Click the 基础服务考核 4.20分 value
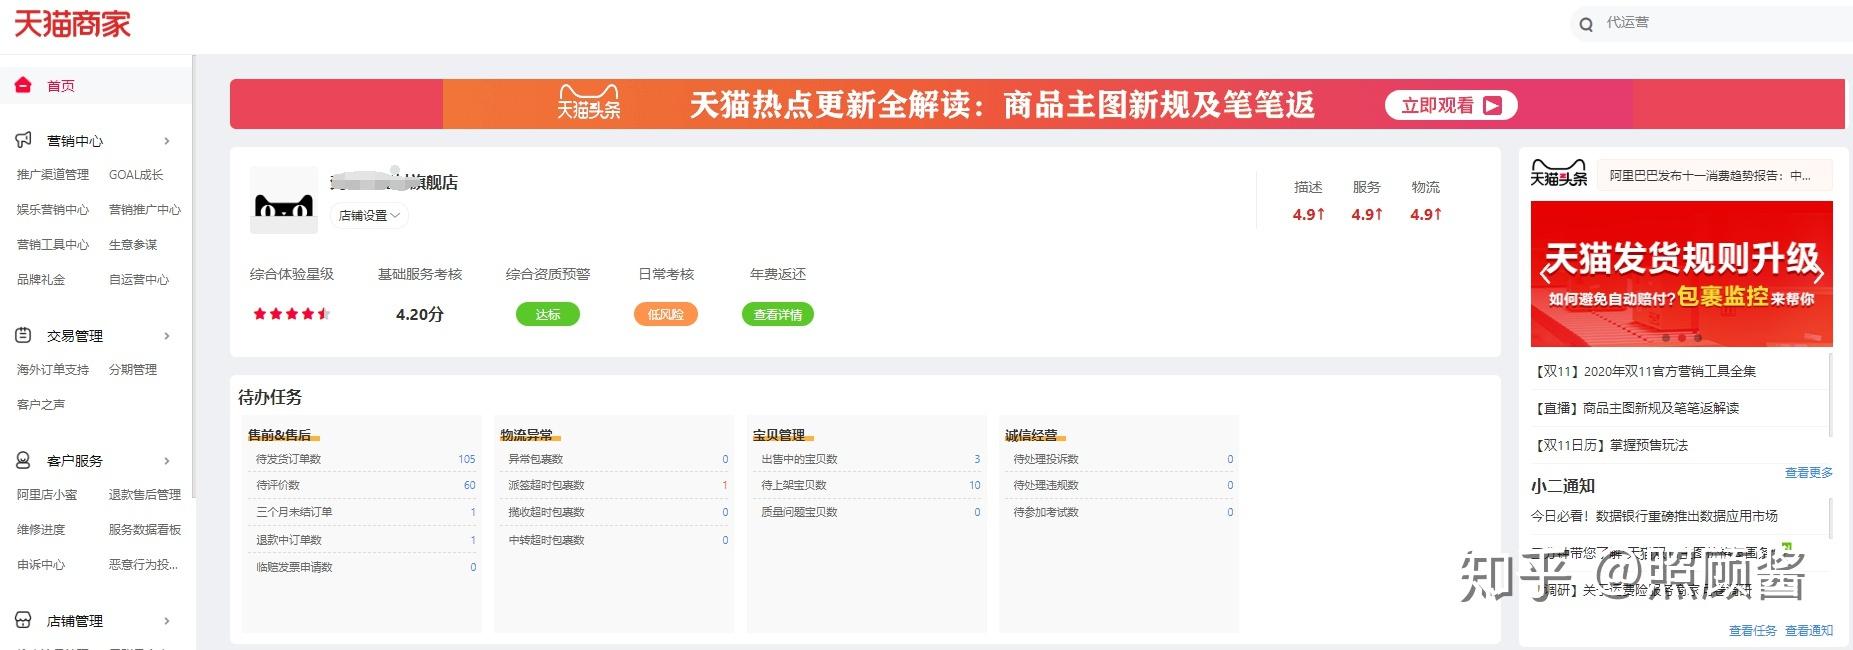This screenshot has height=650, width=1853. coord(420,314)
